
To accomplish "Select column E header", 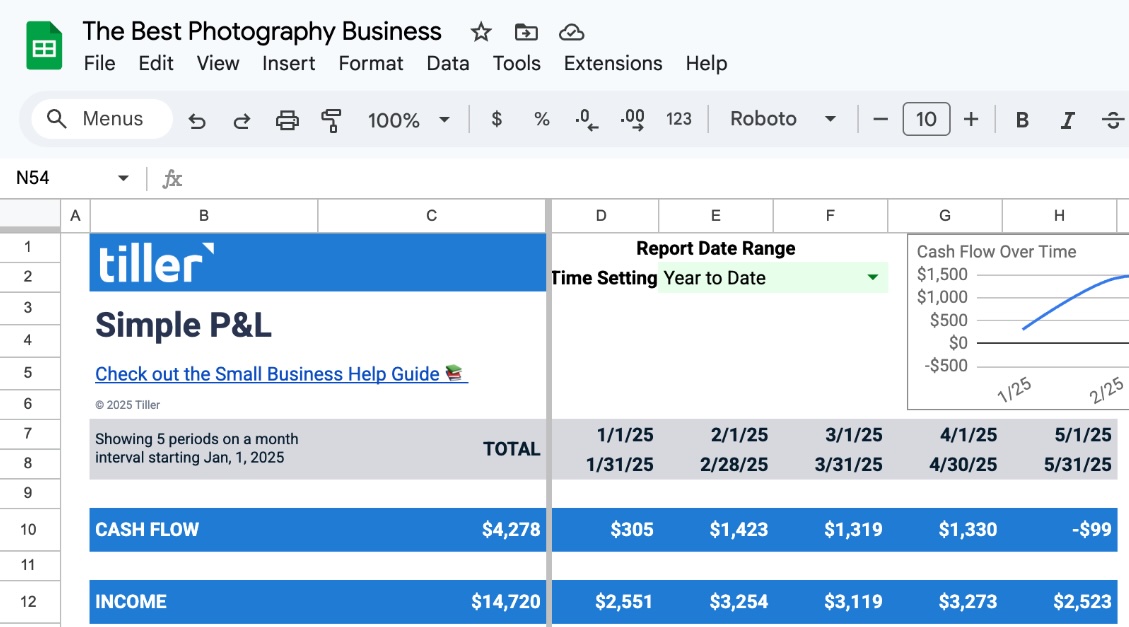I will (716, 215).
